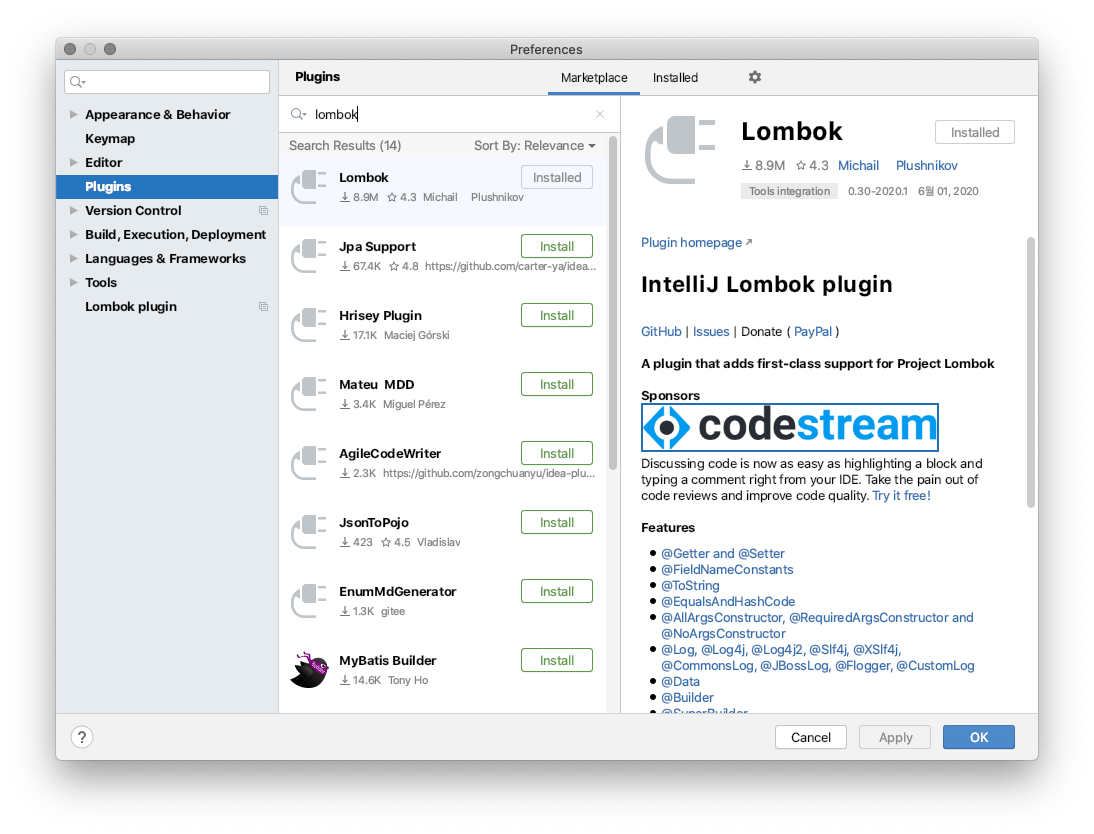This screenshot has width=1094, height=834.
Task: Install the JsonToPojo plugin
Action: click(556, 523)
